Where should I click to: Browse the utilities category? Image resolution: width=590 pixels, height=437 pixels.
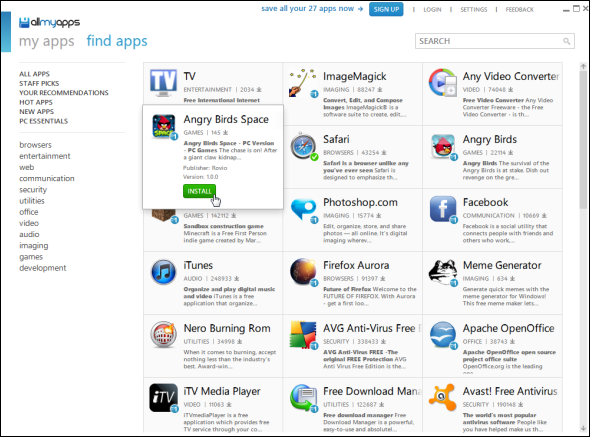pyautogui.click(x=32, y=201)
